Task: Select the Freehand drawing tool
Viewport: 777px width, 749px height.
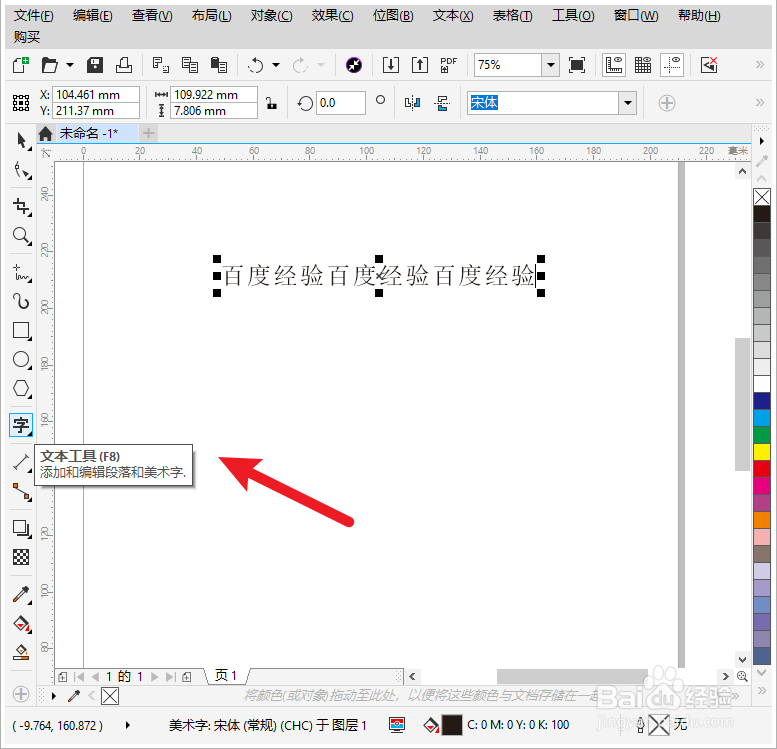Action: (21, 273)
